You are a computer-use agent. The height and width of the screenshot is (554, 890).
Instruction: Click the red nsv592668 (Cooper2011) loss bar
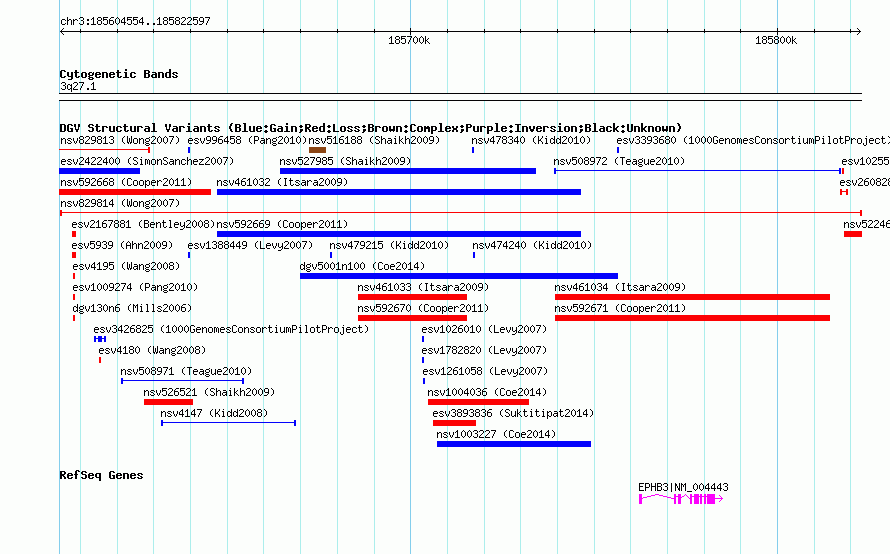[135, 192]
